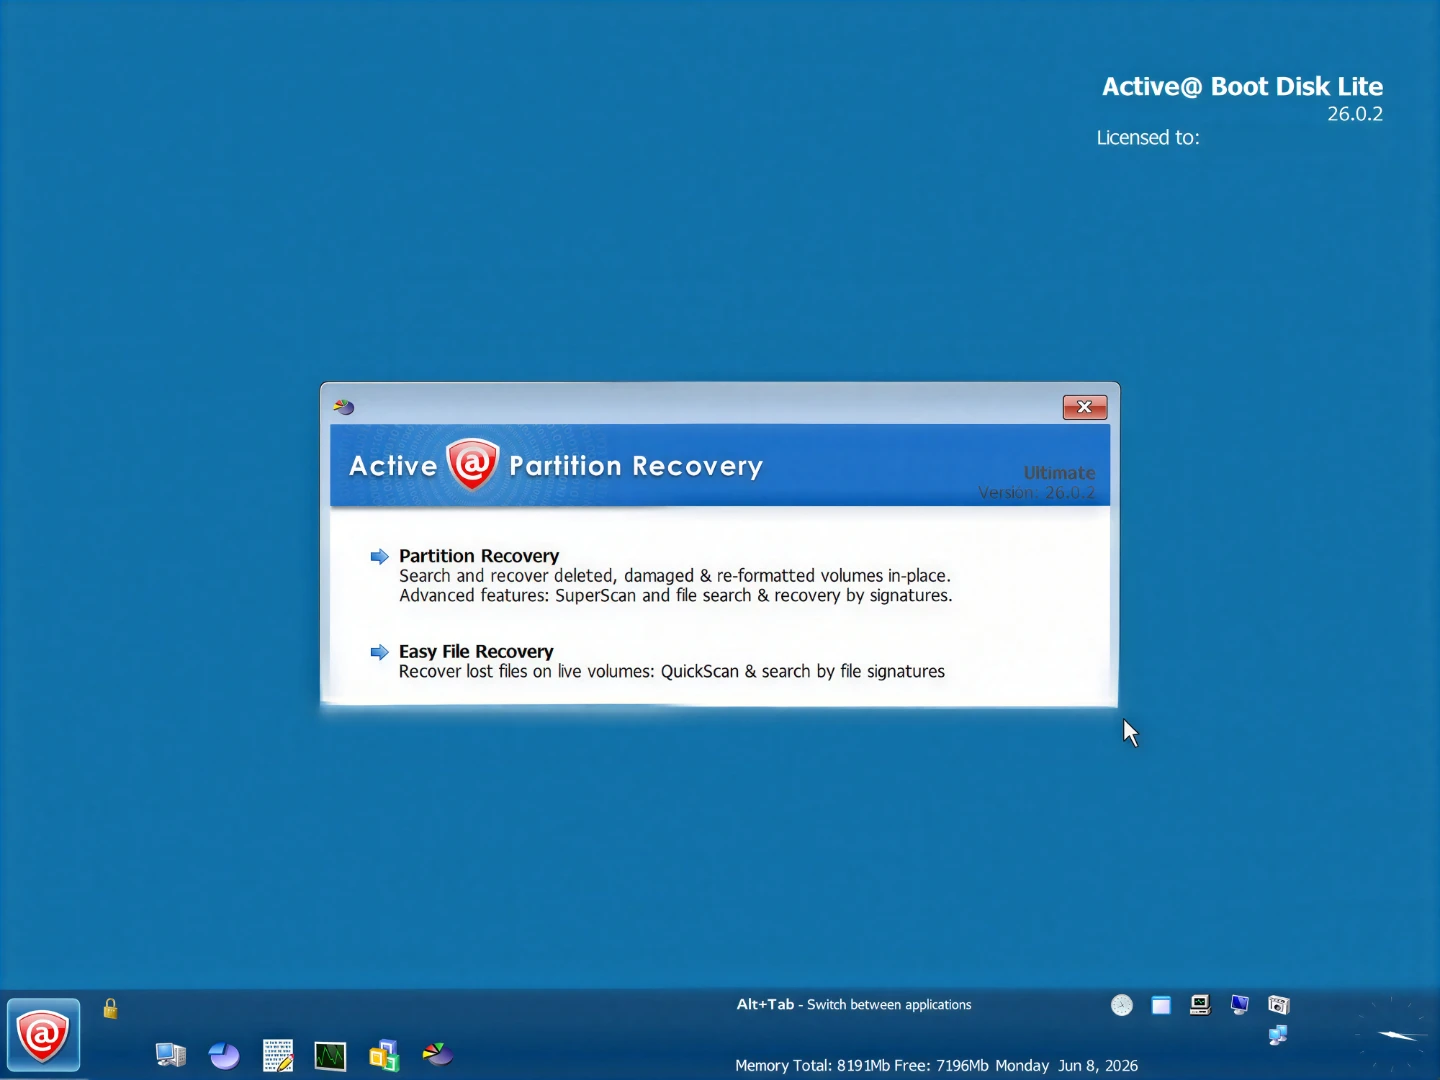Open the Active@ shield start menu button

click(43, 1034)
